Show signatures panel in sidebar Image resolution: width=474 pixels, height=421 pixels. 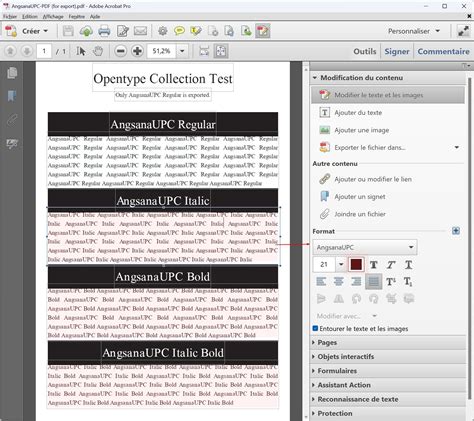12,144
